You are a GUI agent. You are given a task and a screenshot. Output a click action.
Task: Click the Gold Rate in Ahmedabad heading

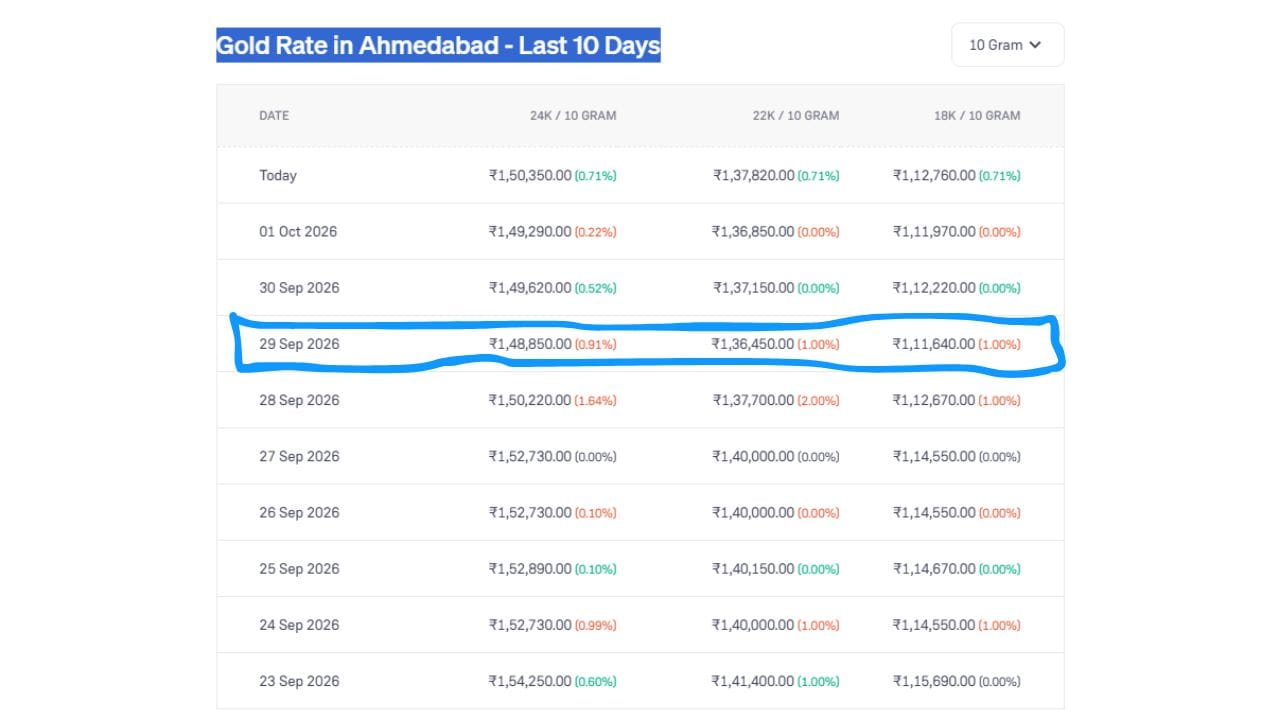click(x=438, y=45)
